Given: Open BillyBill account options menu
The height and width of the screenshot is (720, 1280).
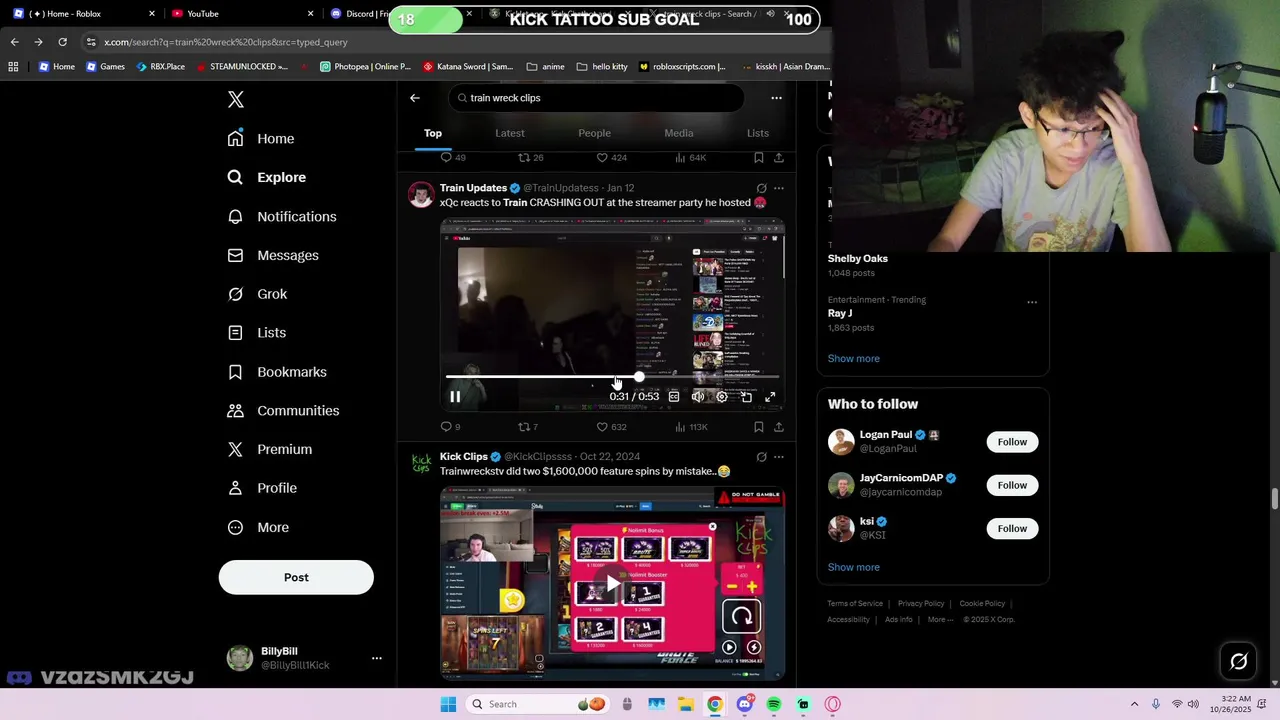Looking at the screenshot, I should (377, 658).
